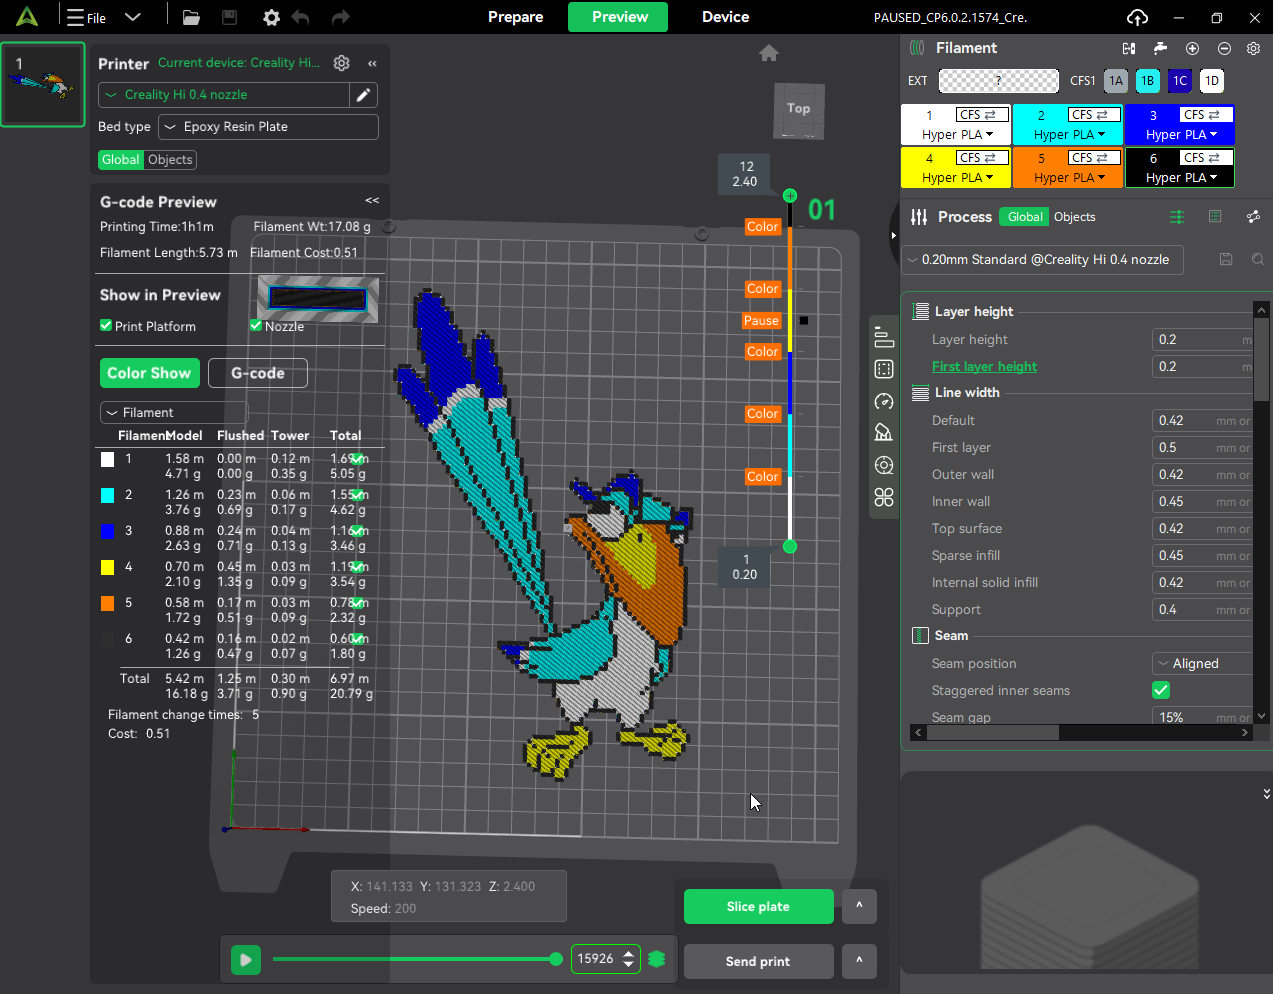The image size is (1273, 994).
Task: Switch to the Prepare tab
Action: tap(515, 17)
